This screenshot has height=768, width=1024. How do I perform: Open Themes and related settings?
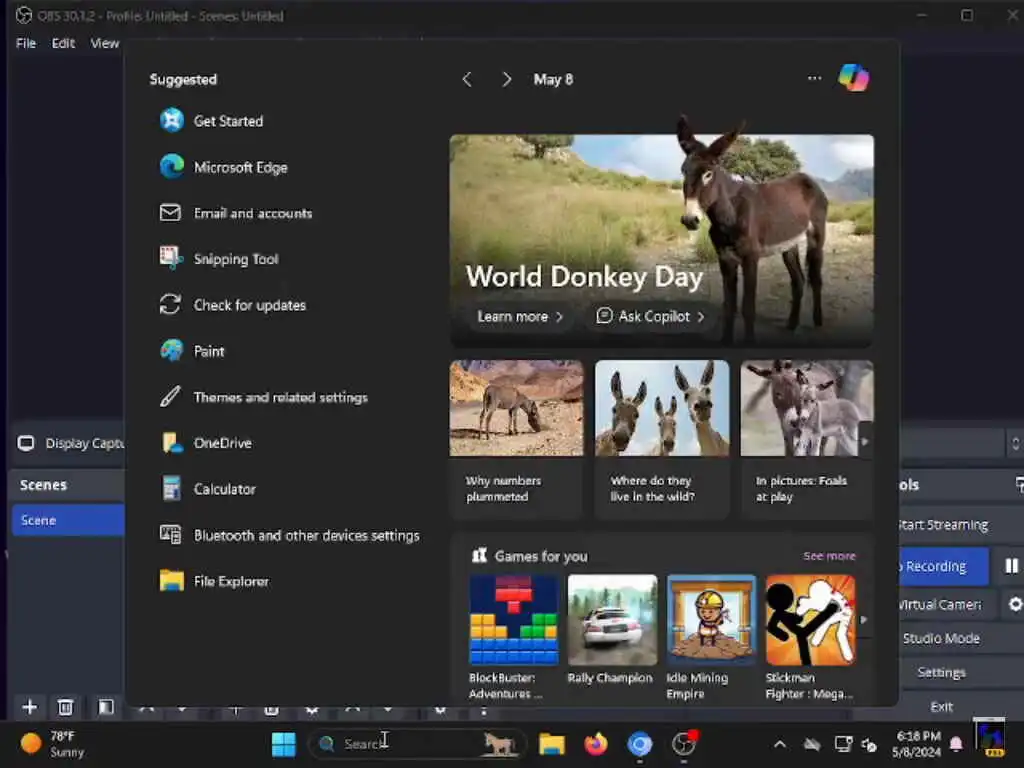tap(280, 397)
